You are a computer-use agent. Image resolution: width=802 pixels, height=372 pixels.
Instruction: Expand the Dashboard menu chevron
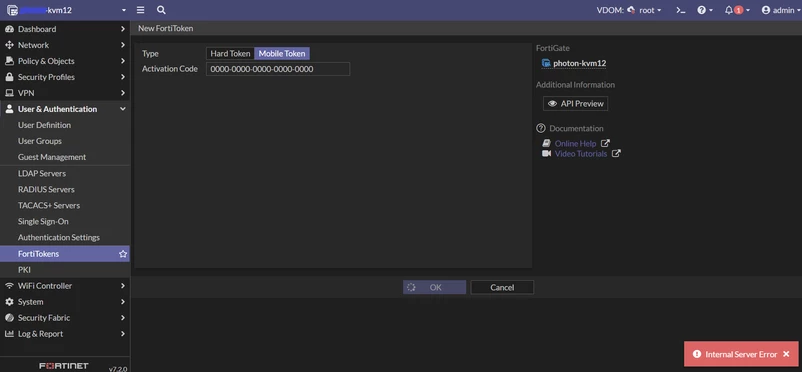click(123, 29)
